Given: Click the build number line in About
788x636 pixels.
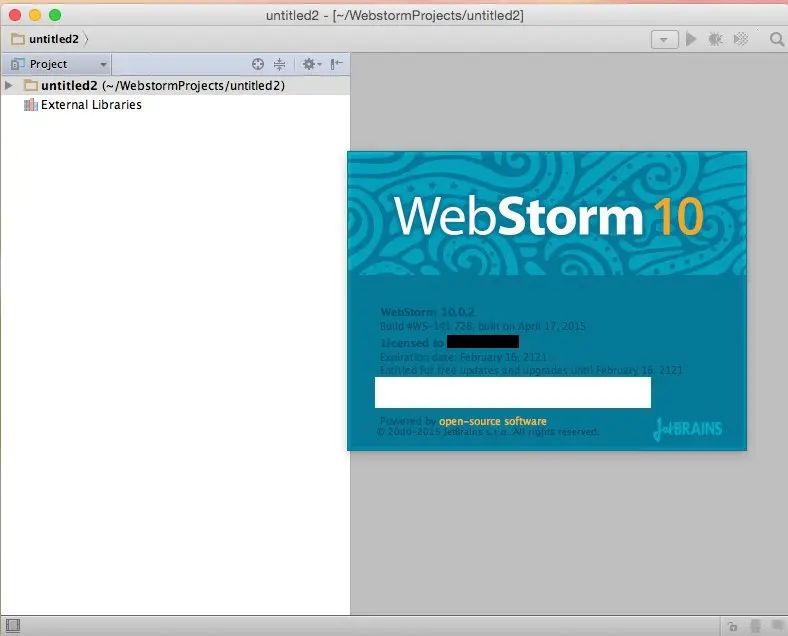Looking at the screenshot, I should [x=482, y=326].
